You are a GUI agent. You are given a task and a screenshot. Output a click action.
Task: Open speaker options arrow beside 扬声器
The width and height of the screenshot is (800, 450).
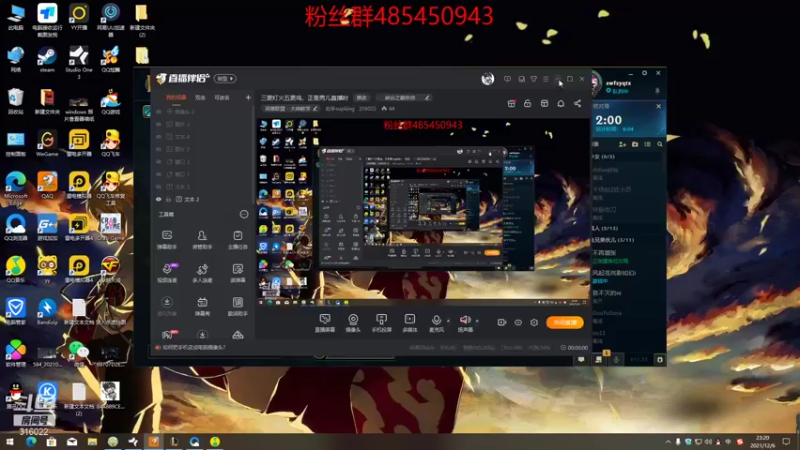tap(477, 320)
